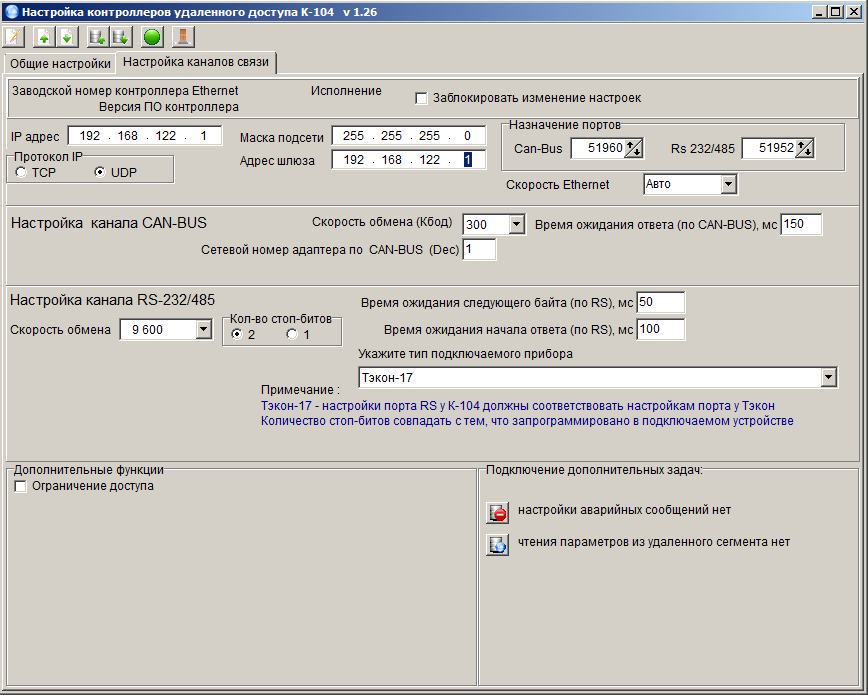The width and height of the screenshot is (868, 695).
Task: Click the Can-Bus port number spinner
Action: click(x=634, y=148)
